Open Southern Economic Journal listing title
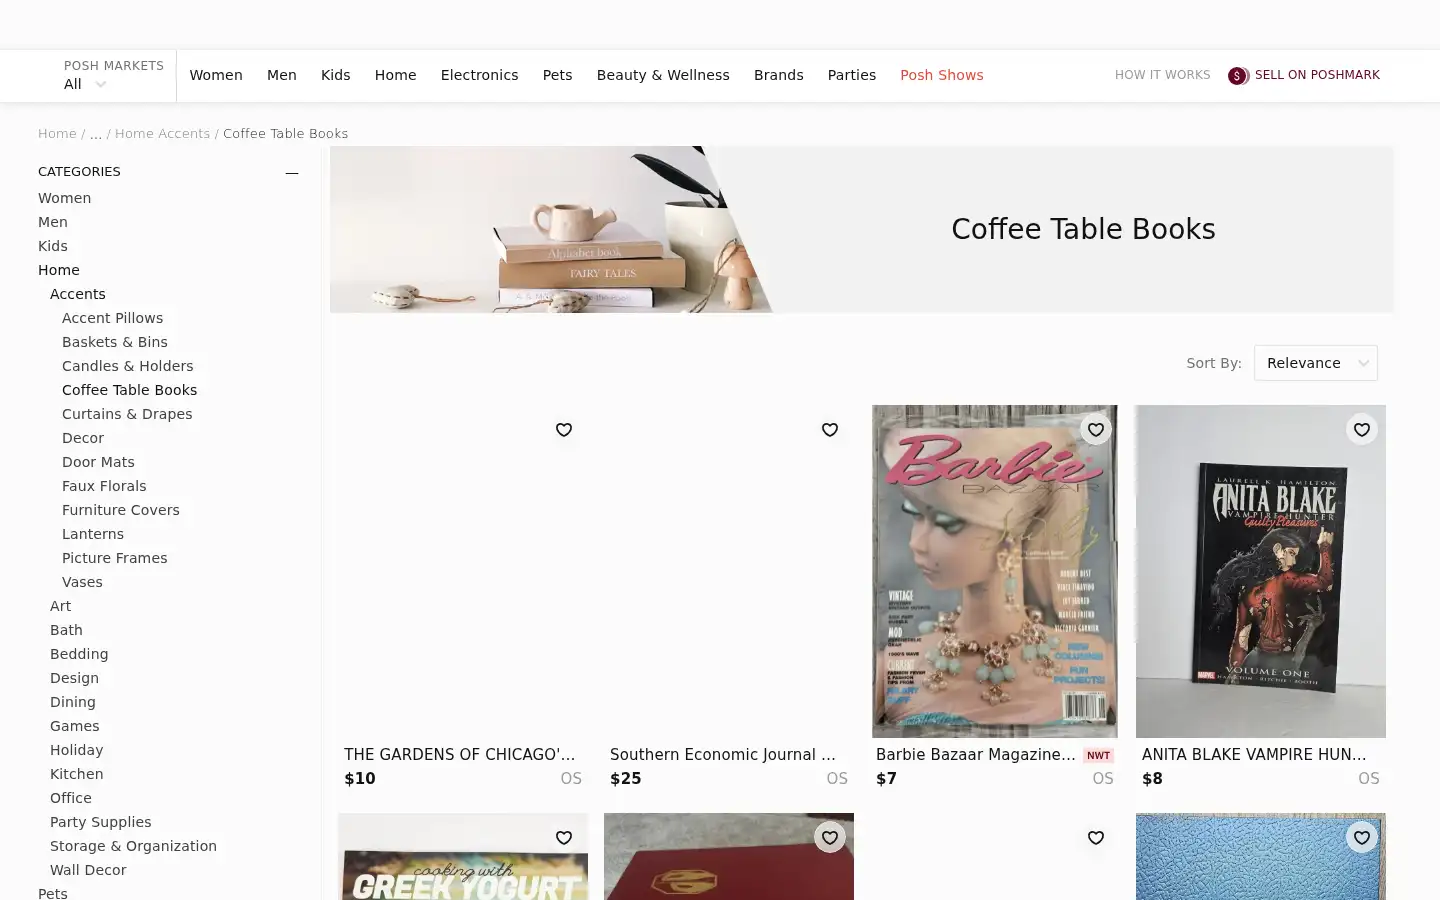This screenshot has width=1440, height=900. (x=723, y=755)
